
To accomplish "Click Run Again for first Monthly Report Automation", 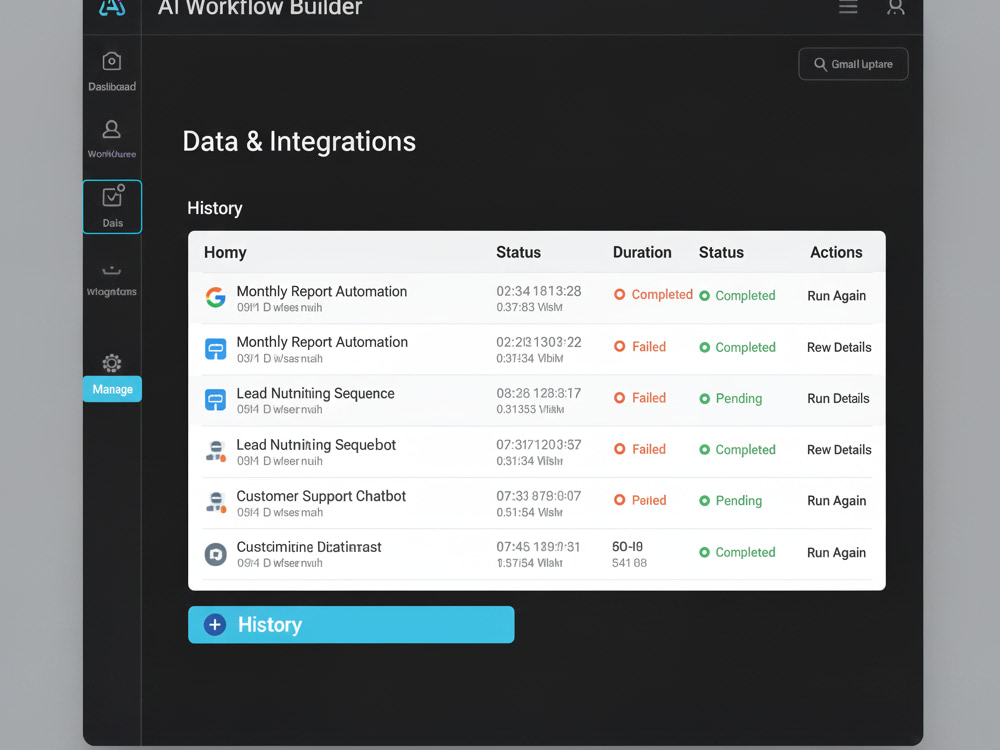I will [x=837, y=296].
